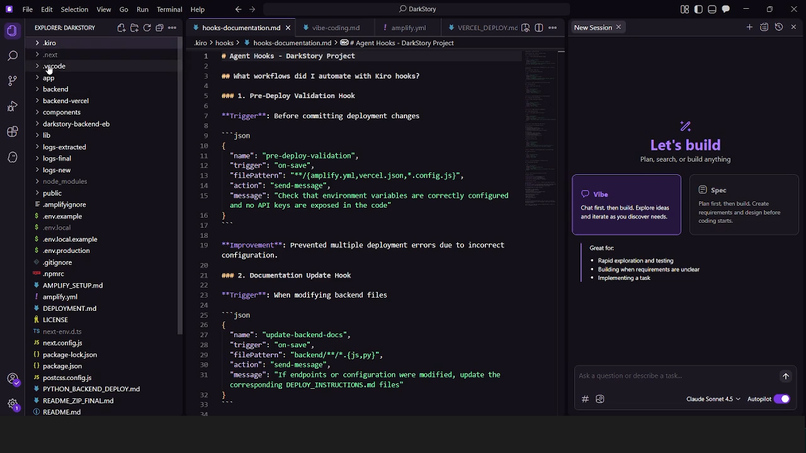Expand the darkstory-backend-eb folder
This screenshot has width=806, height=453.
[103, 124]
